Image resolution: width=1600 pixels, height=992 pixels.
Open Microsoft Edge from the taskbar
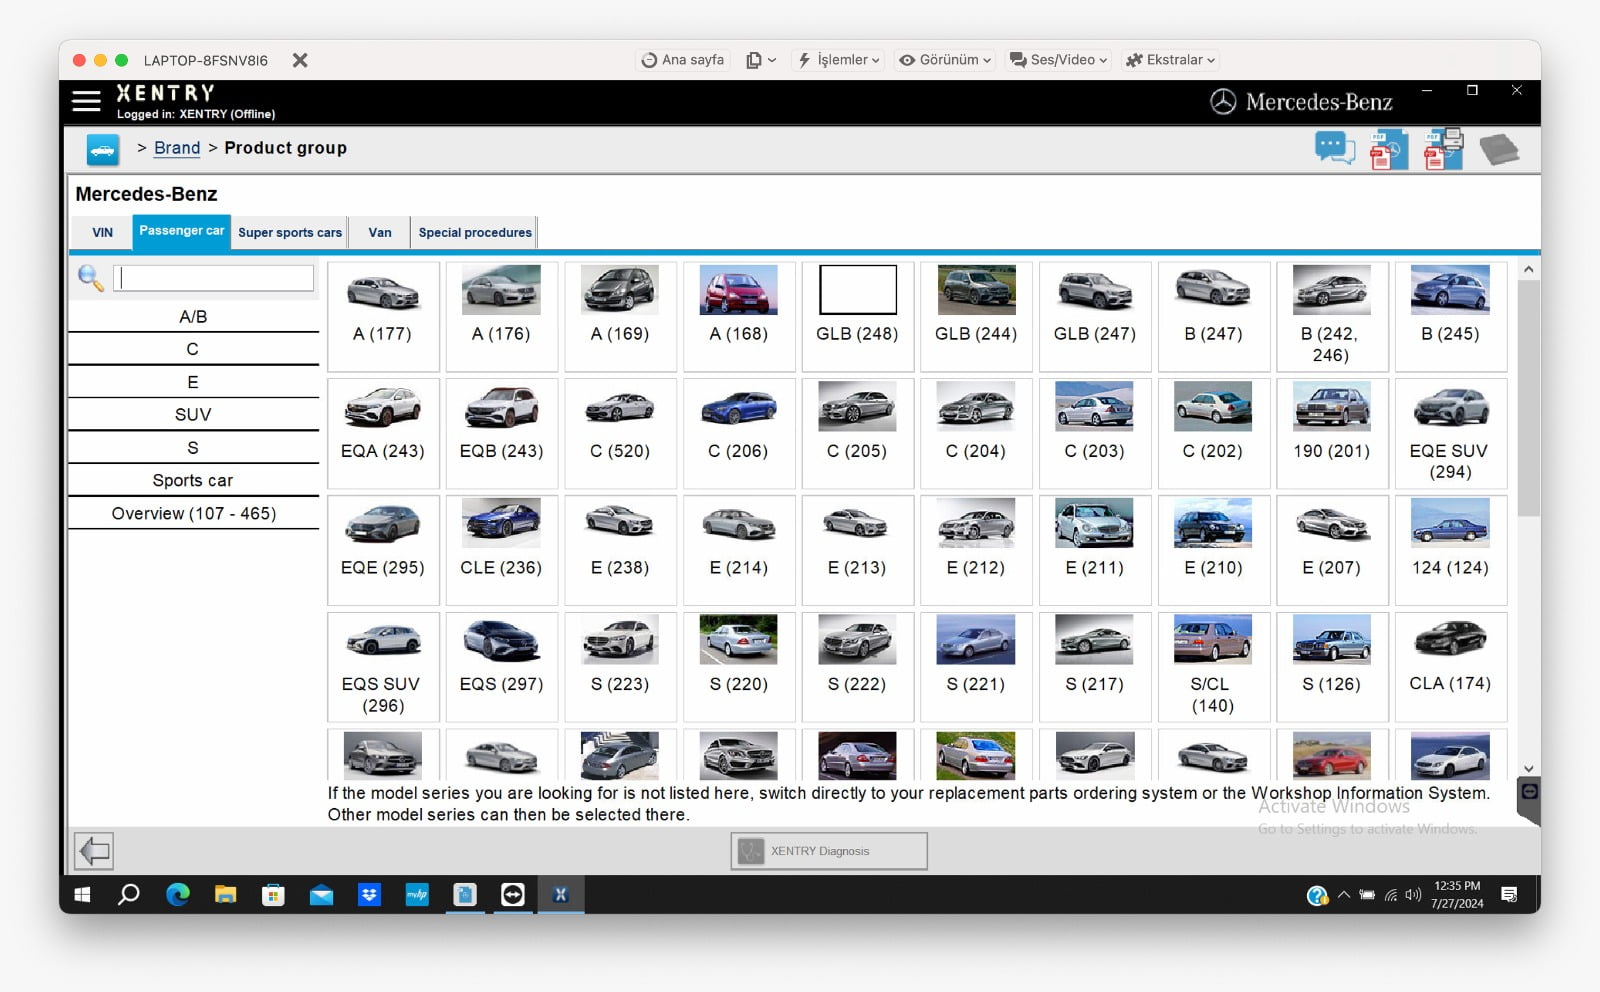[178, 895]
